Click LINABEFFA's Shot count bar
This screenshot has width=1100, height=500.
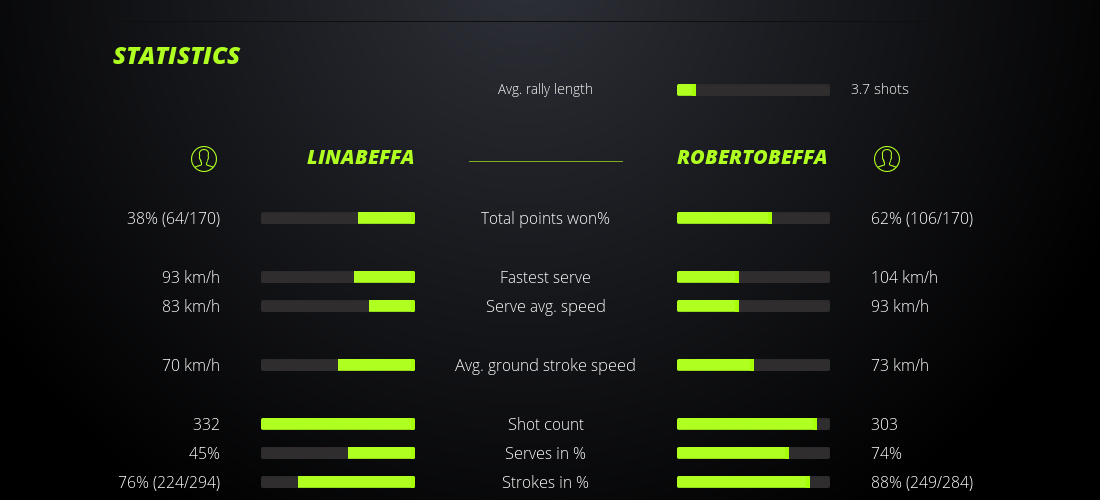click(x=338, y=424)
